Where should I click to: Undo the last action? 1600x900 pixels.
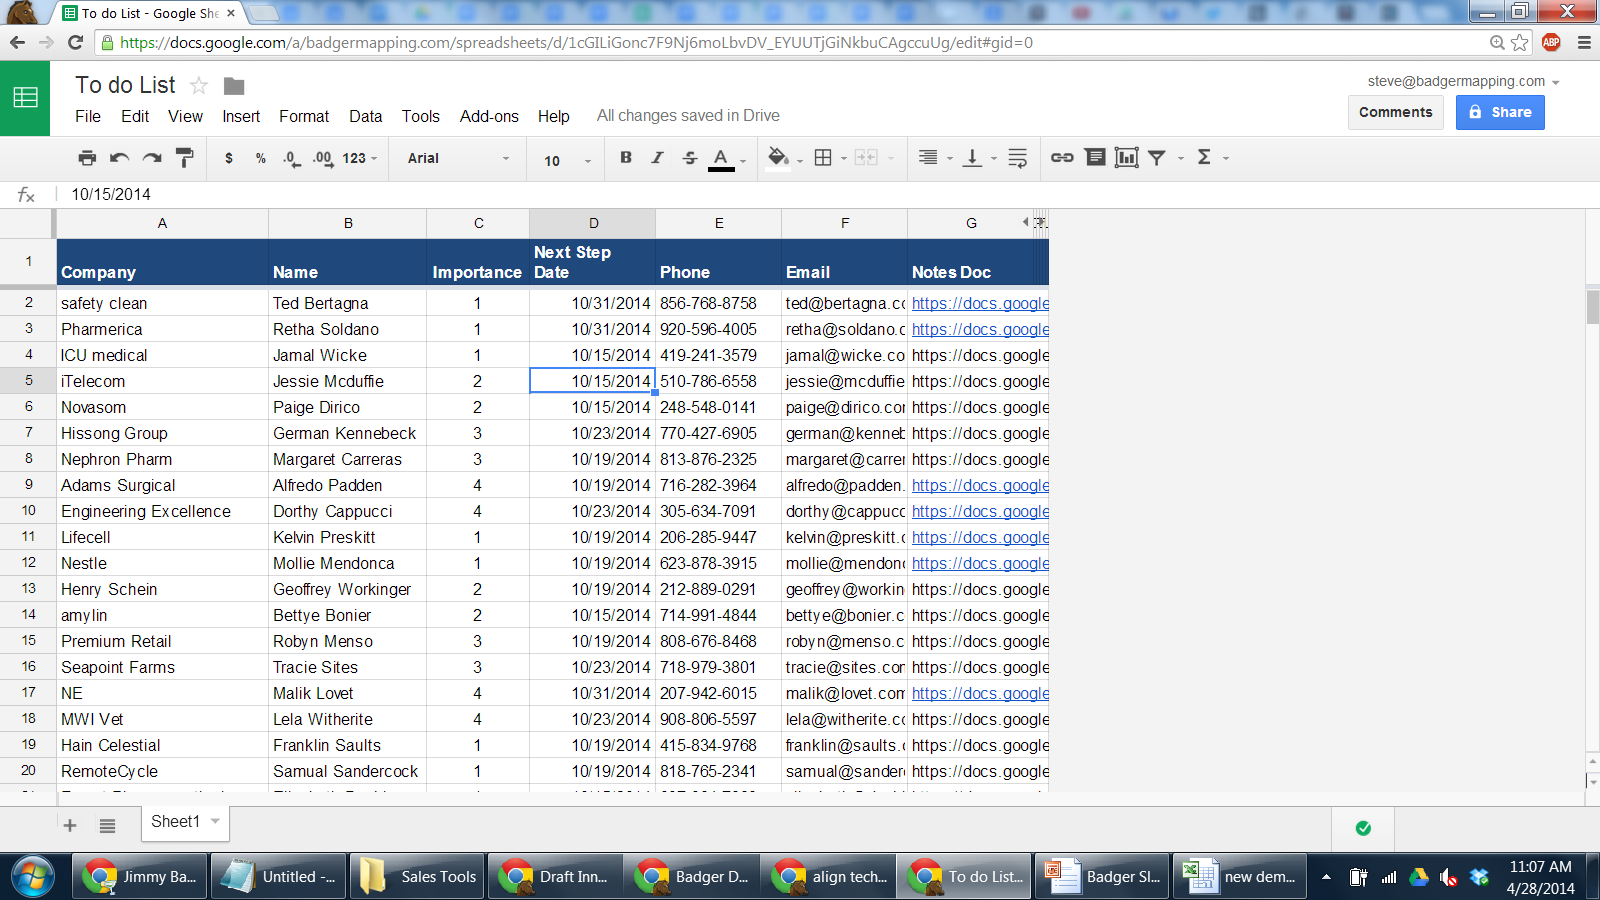tap(120, 158)
